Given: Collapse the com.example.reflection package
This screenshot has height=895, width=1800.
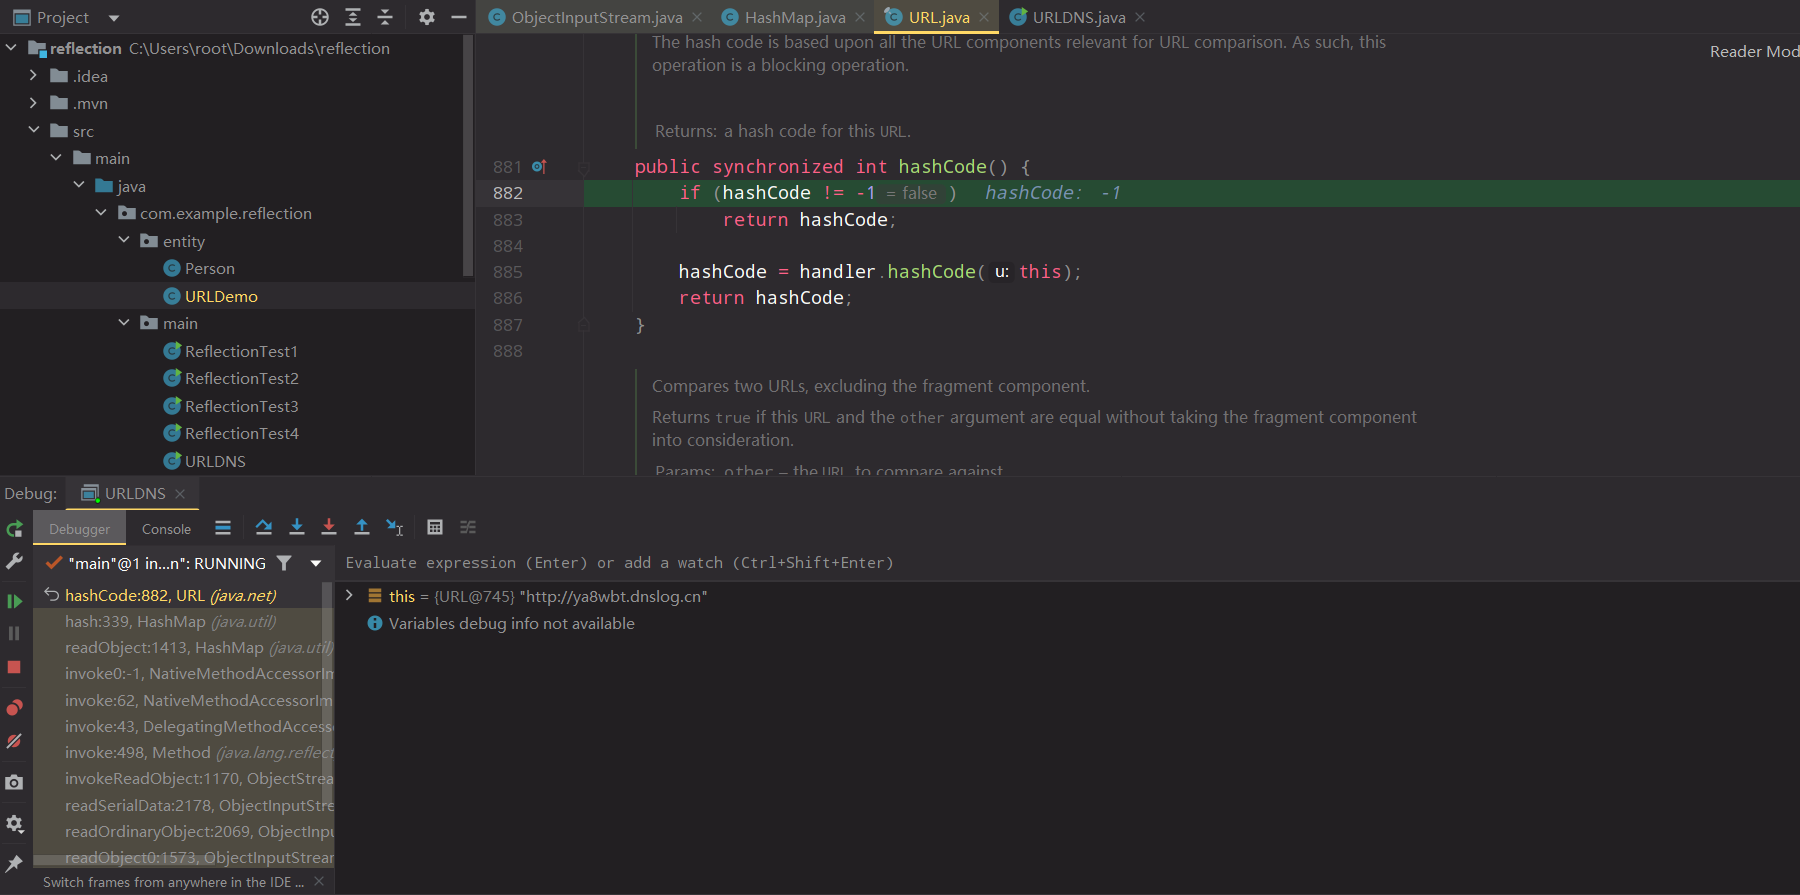Looking at the screenshot, I should [101, 213].
